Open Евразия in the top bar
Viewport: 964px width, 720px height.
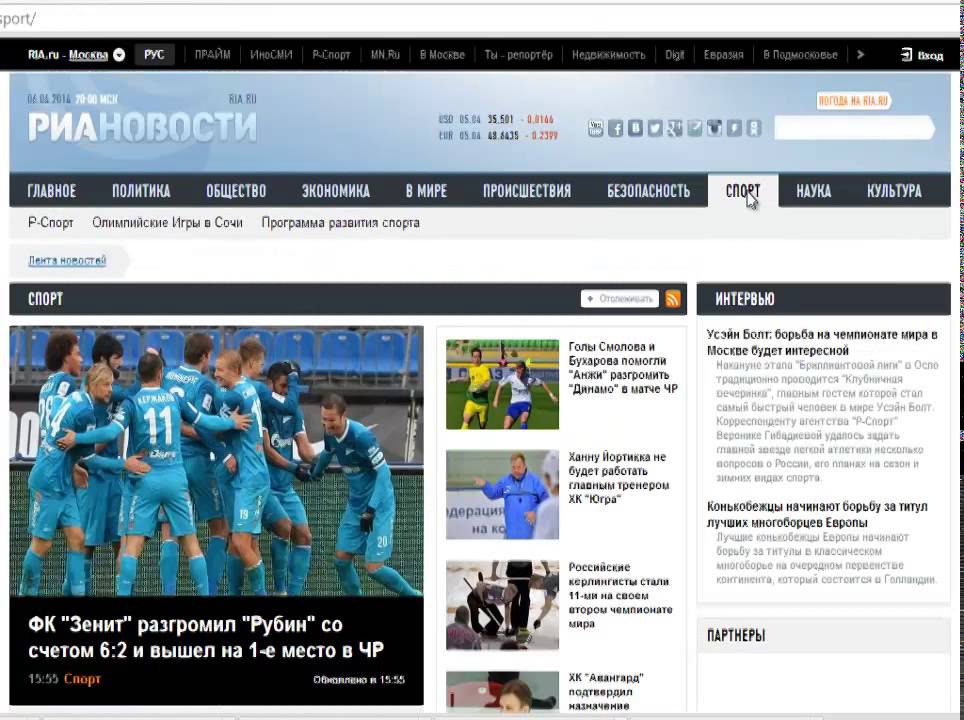pyautogui.click(x=724, y=55)
